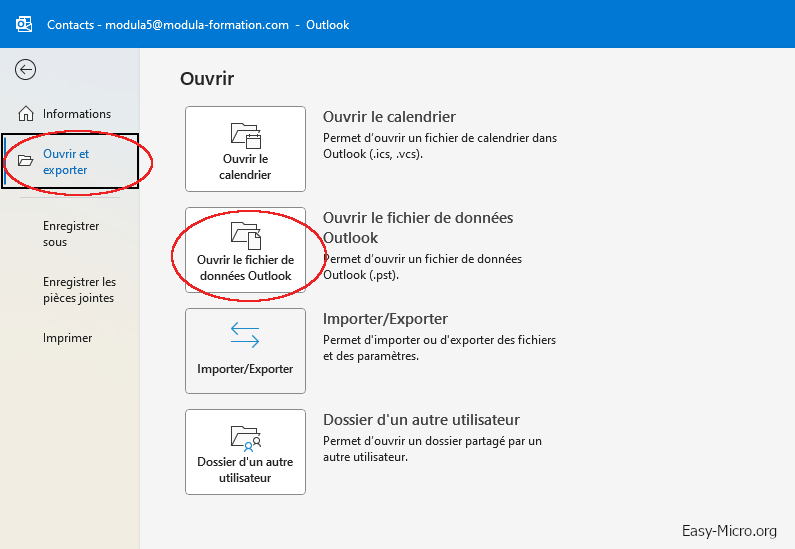Select the Ouvrir et exporter sidebar label
Screen dimensions: 795x549
(66, 162)
